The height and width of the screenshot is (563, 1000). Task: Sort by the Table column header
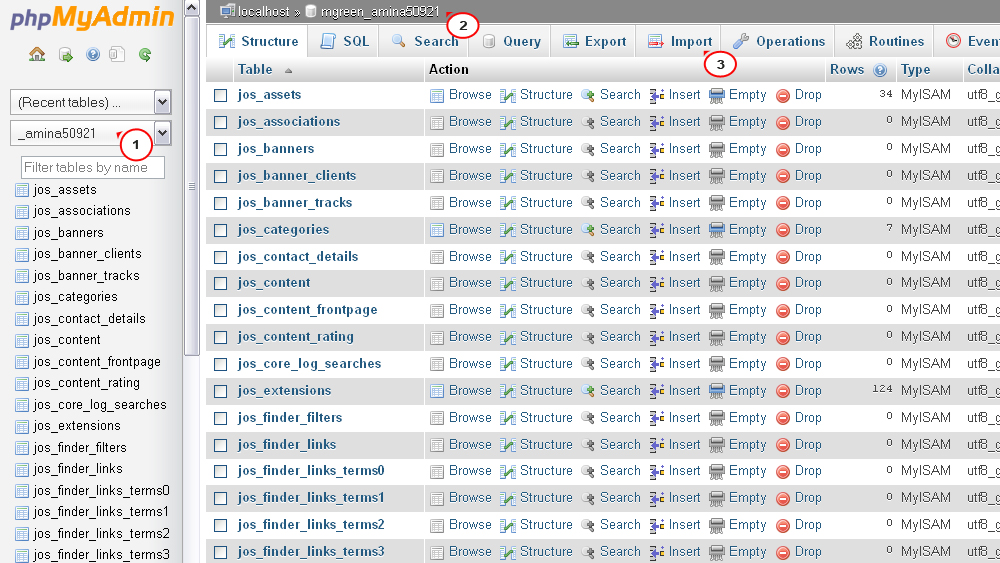(x=255, y=69)
